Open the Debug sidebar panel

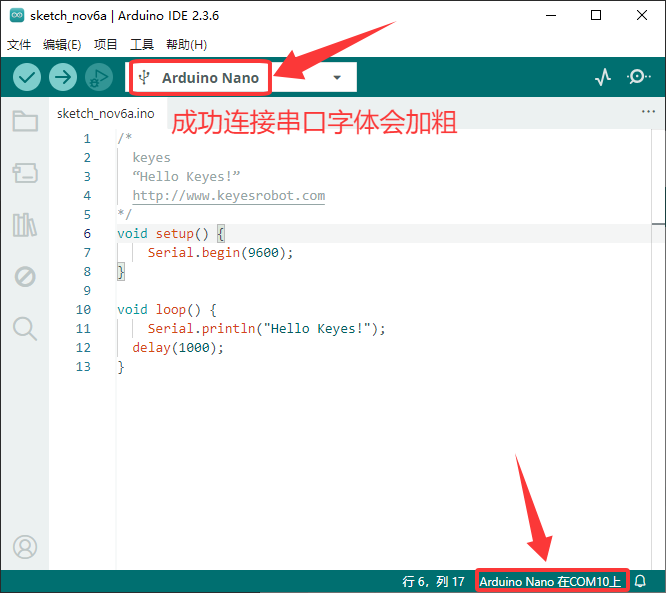pos(25,277)
